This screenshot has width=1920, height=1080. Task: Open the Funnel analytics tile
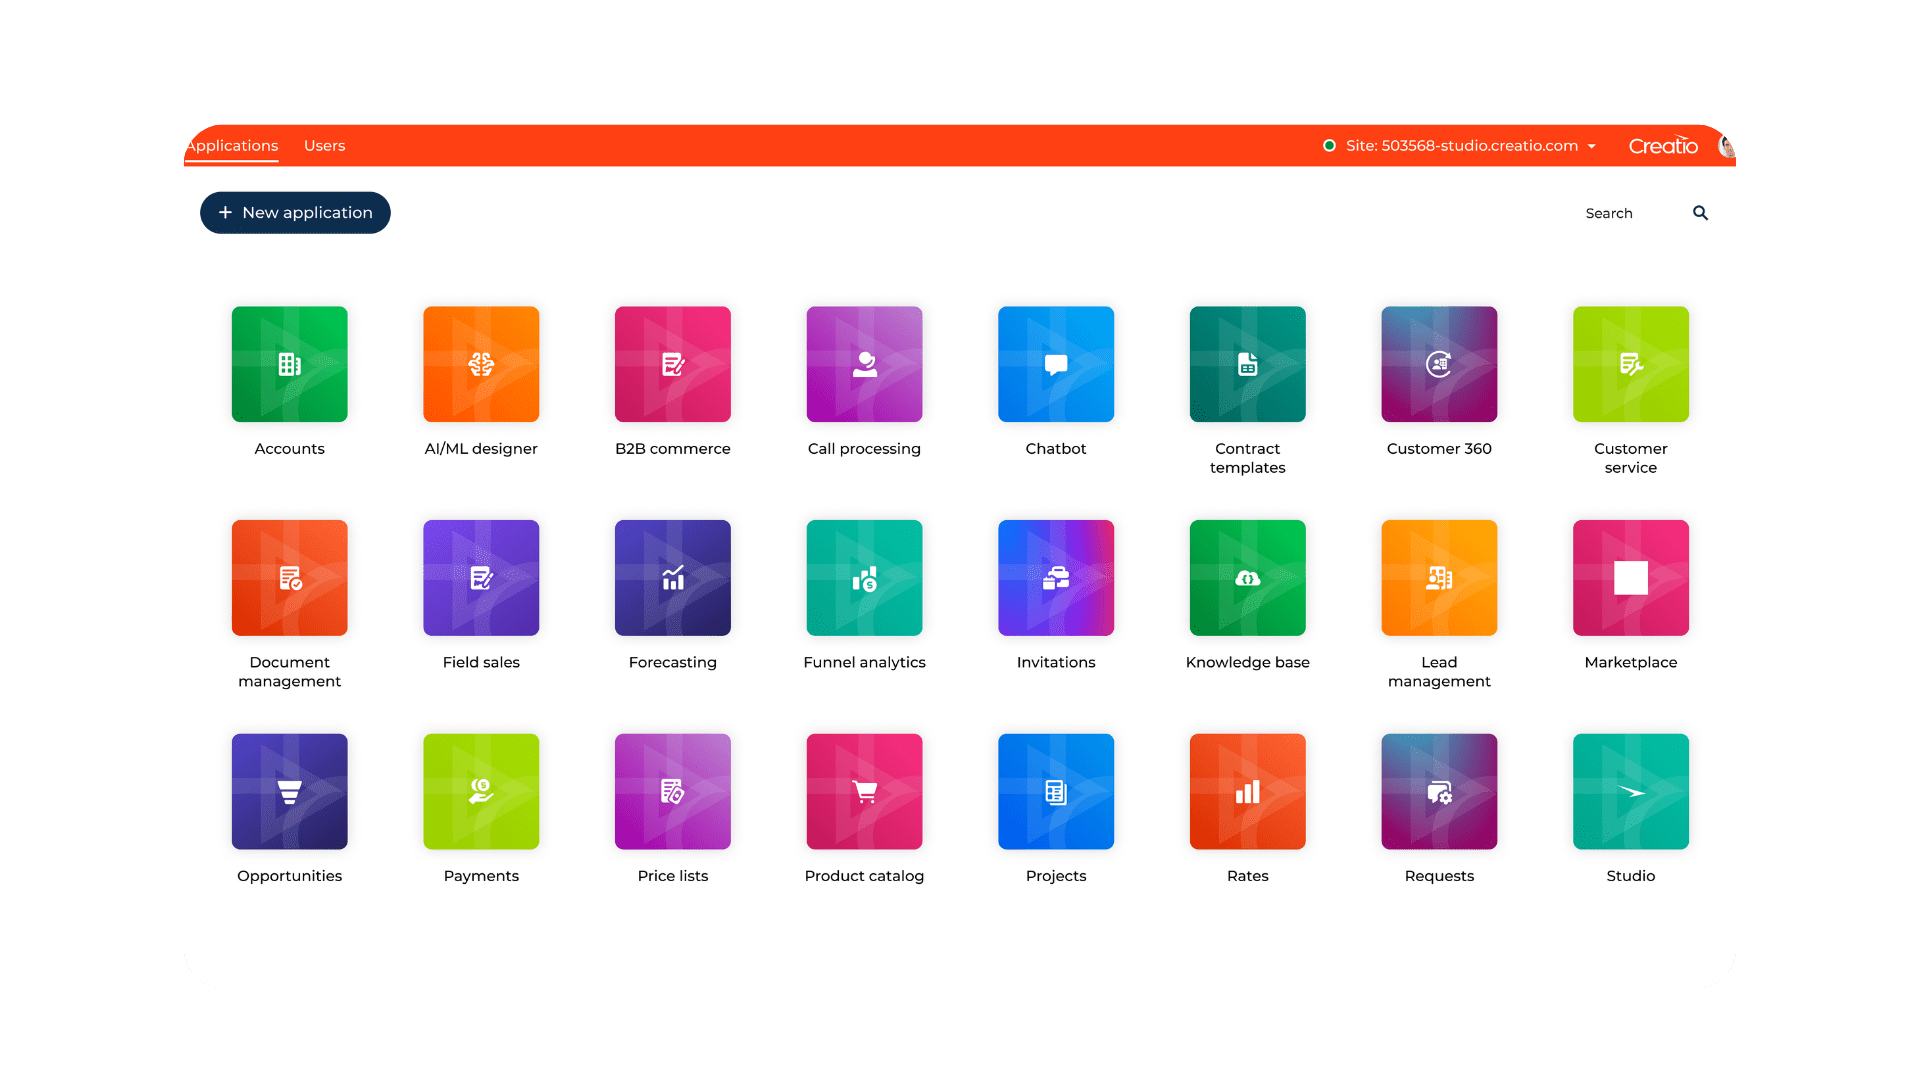[x=864, y=577]
